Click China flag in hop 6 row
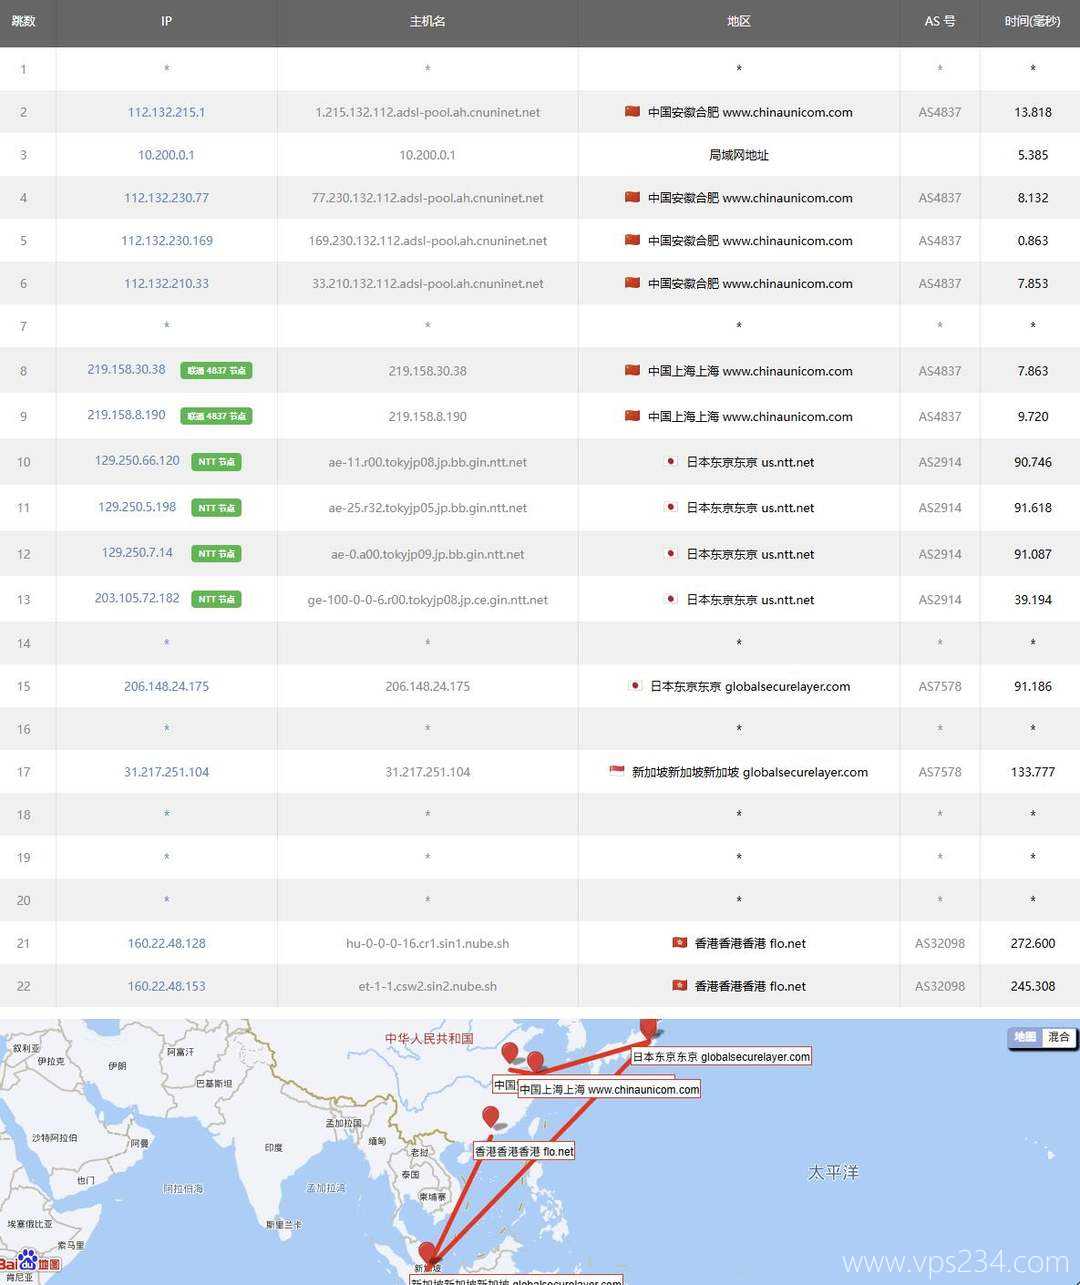Image resolution: width=1080 pixels, height=1285 pixels. click(632, 283)
